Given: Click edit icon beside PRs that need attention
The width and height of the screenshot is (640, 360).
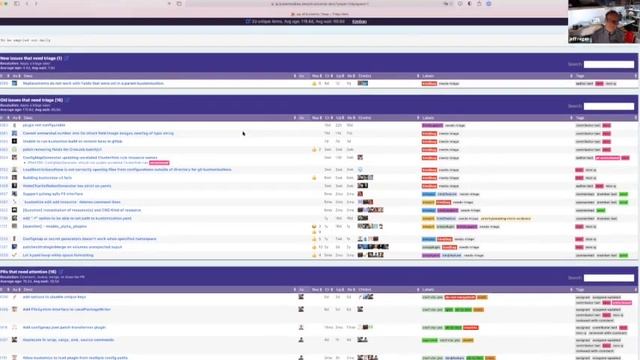Looking at the screenshot, I should tap(61, 272).
